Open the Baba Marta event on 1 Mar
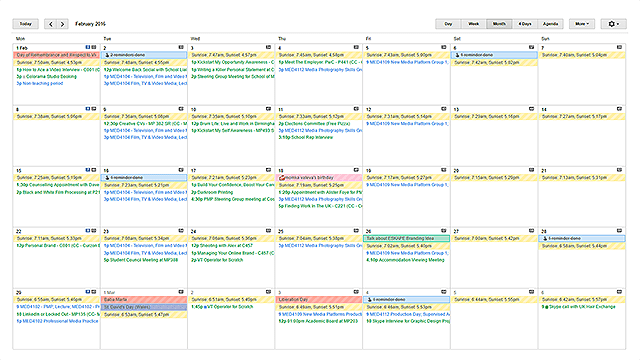Image resolution: width=640 pixels, height=360 pixels. tap(144, 300)
